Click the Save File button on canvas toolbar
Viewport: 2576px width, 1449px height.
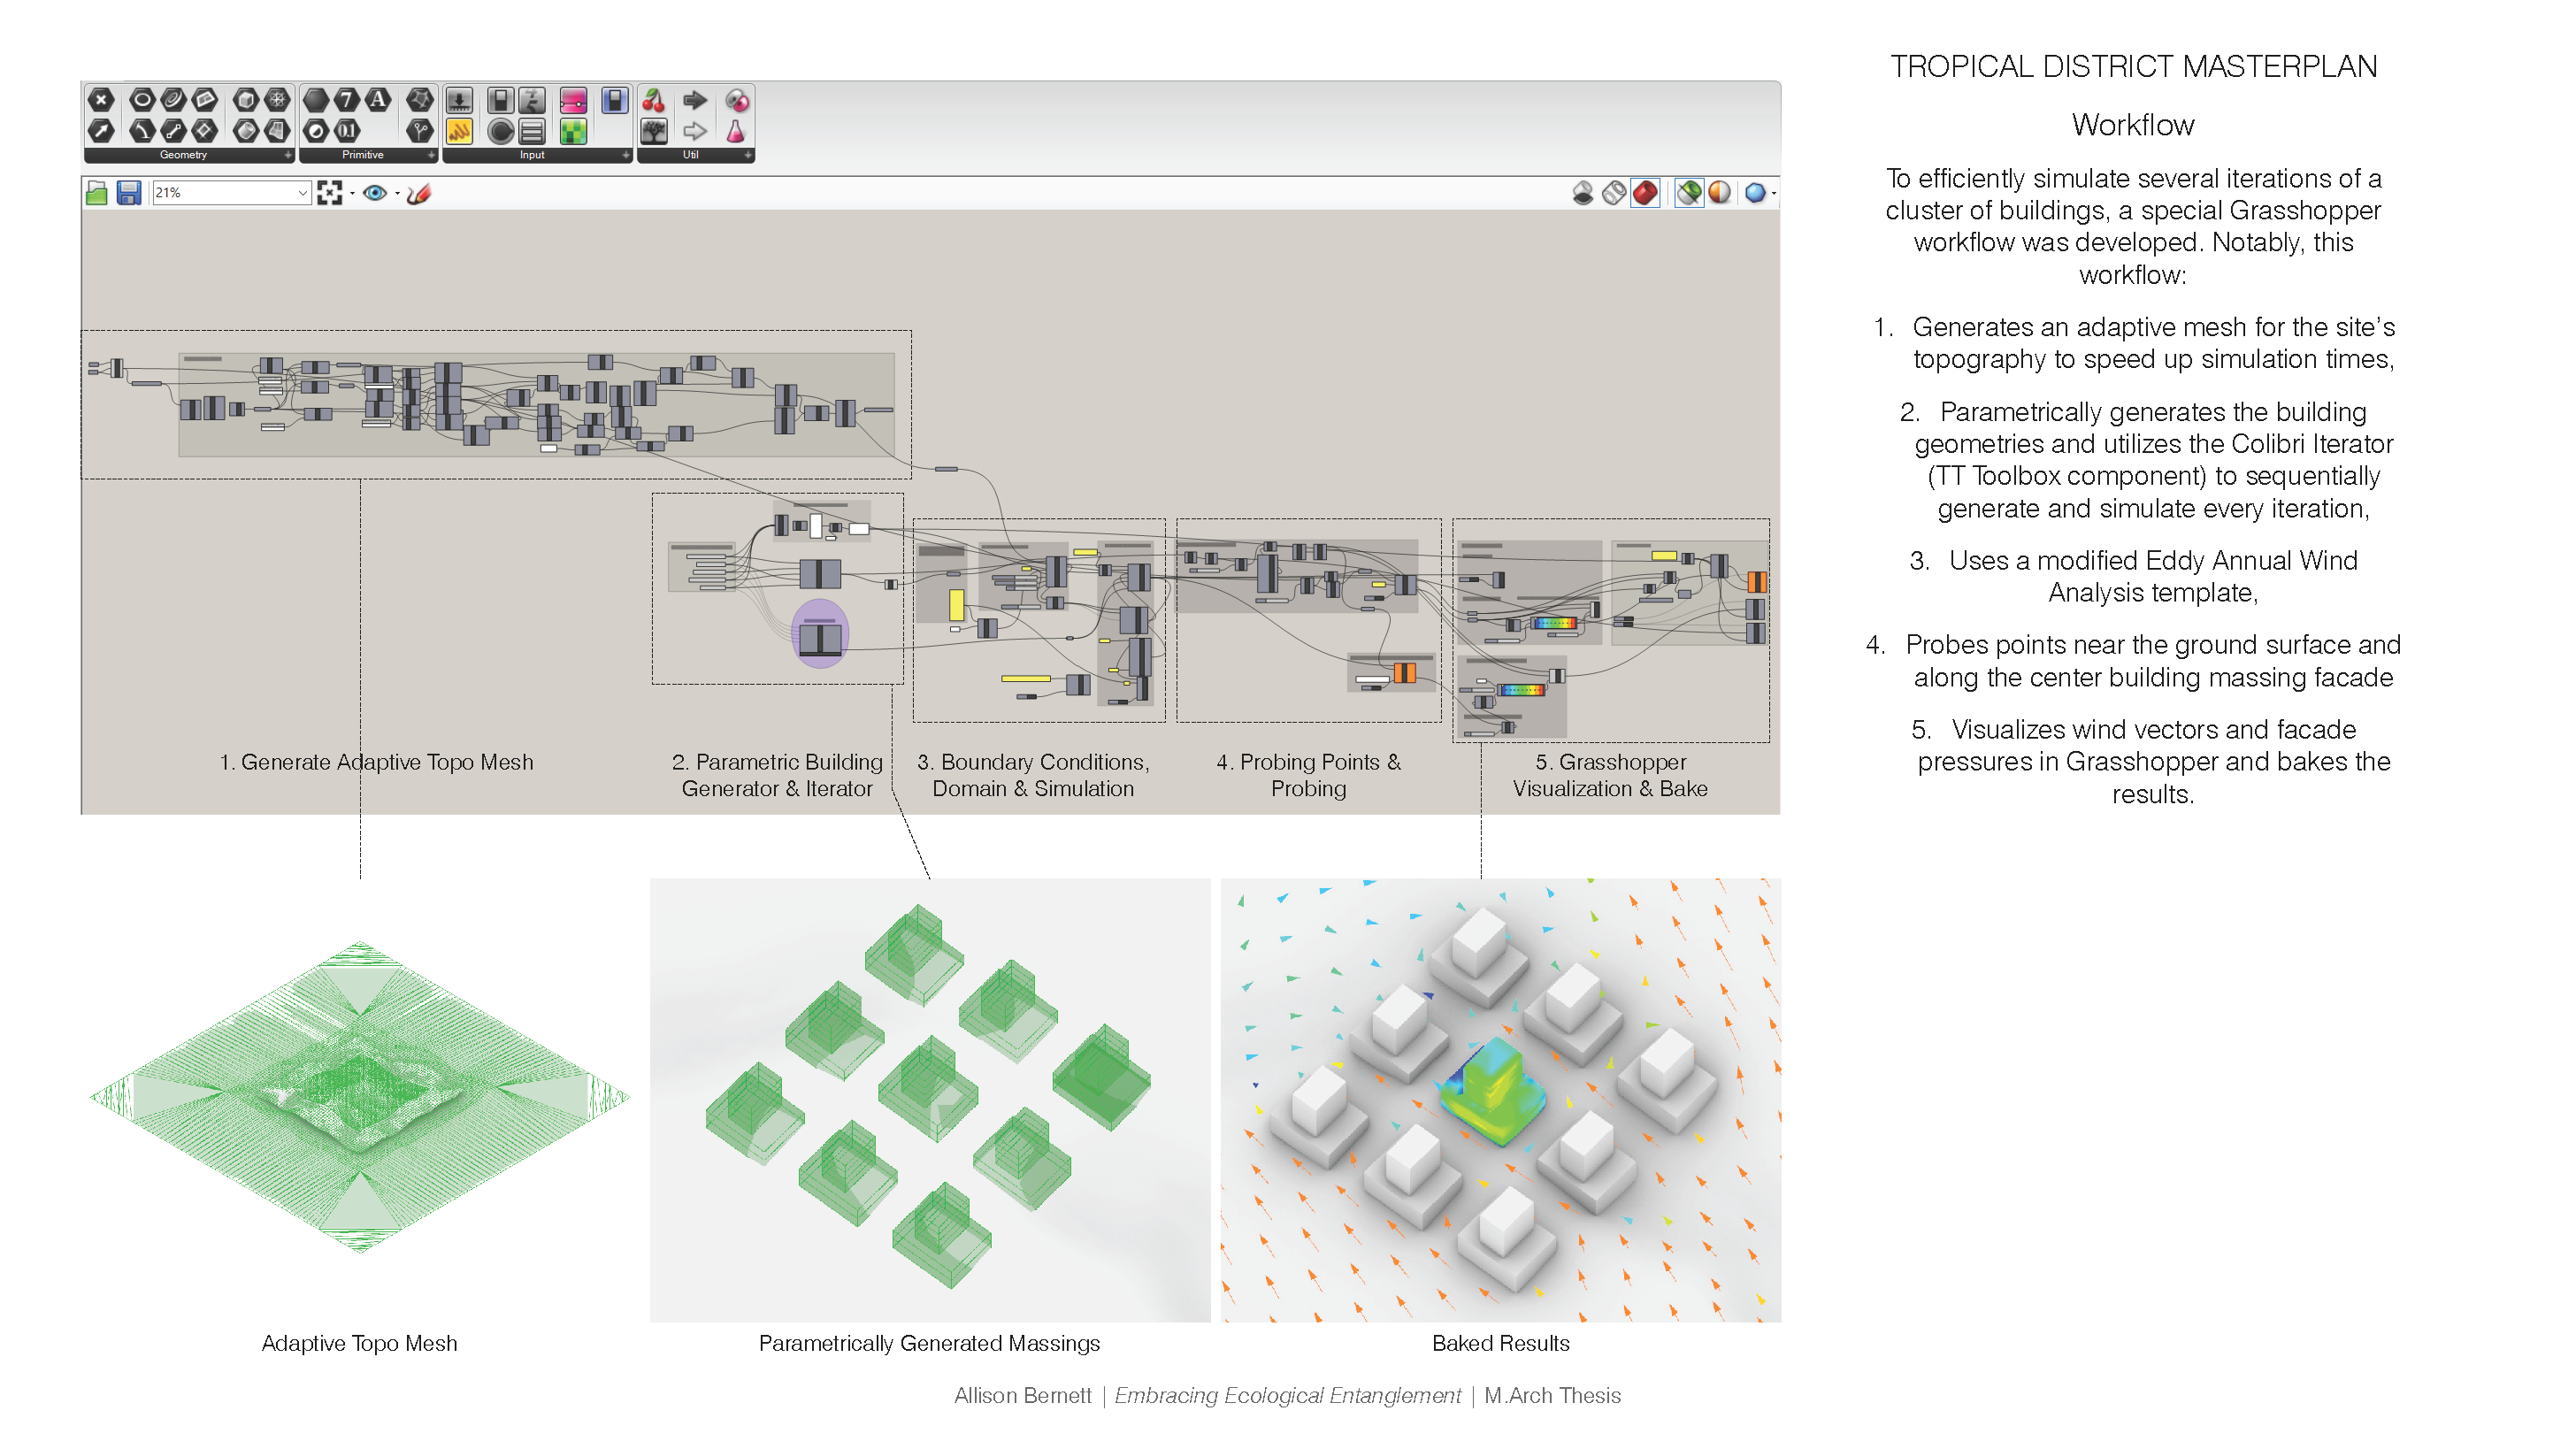(x=129, y=192)
